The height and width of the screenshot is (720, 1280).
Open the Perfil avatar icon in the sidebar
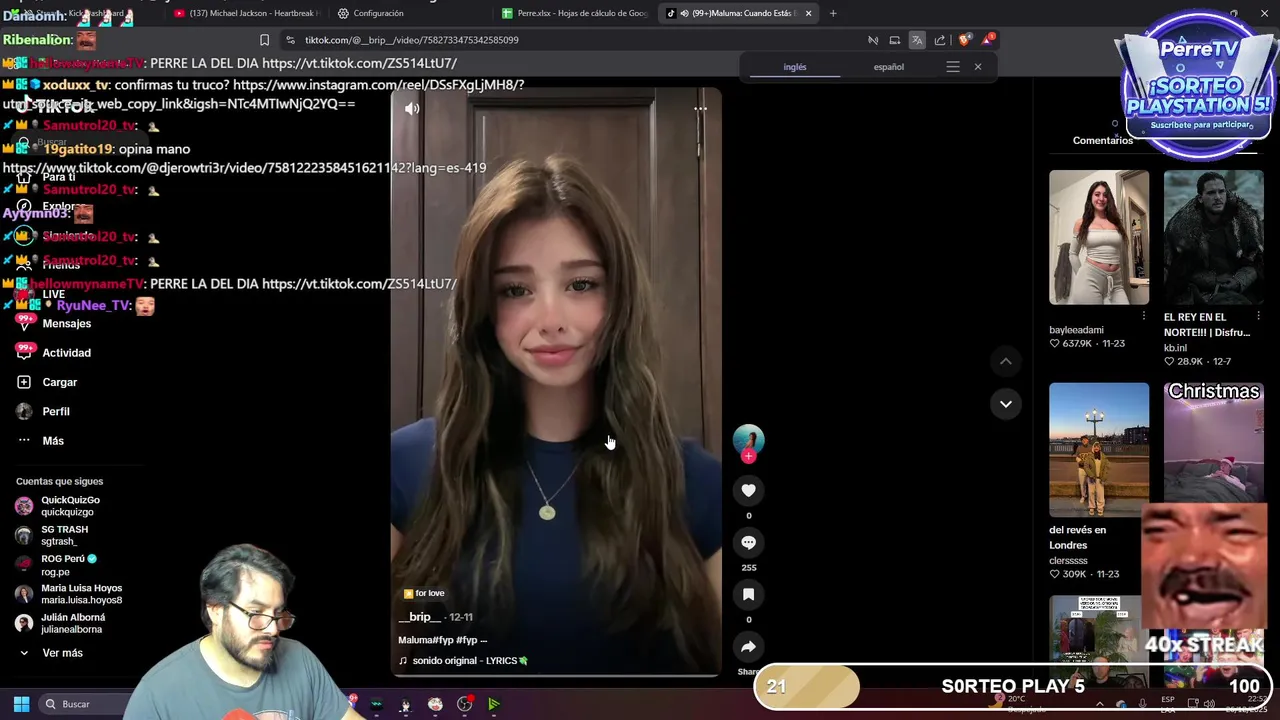[x=24, y=411]
